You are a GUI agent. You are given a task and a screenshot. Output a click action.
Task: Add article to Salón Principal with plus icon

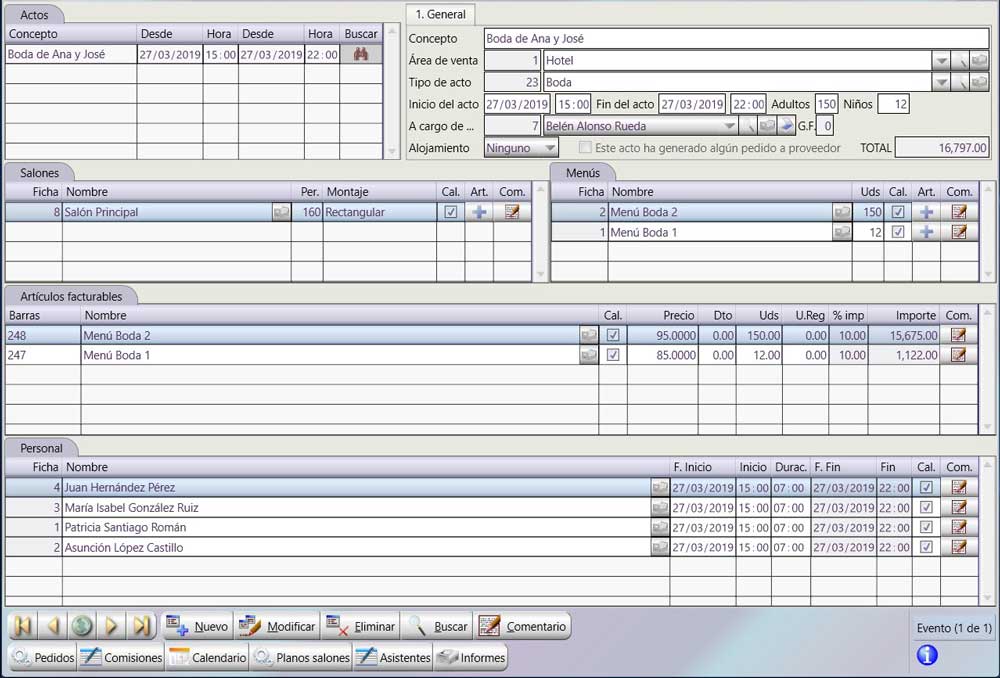click(x=479, y=212)
